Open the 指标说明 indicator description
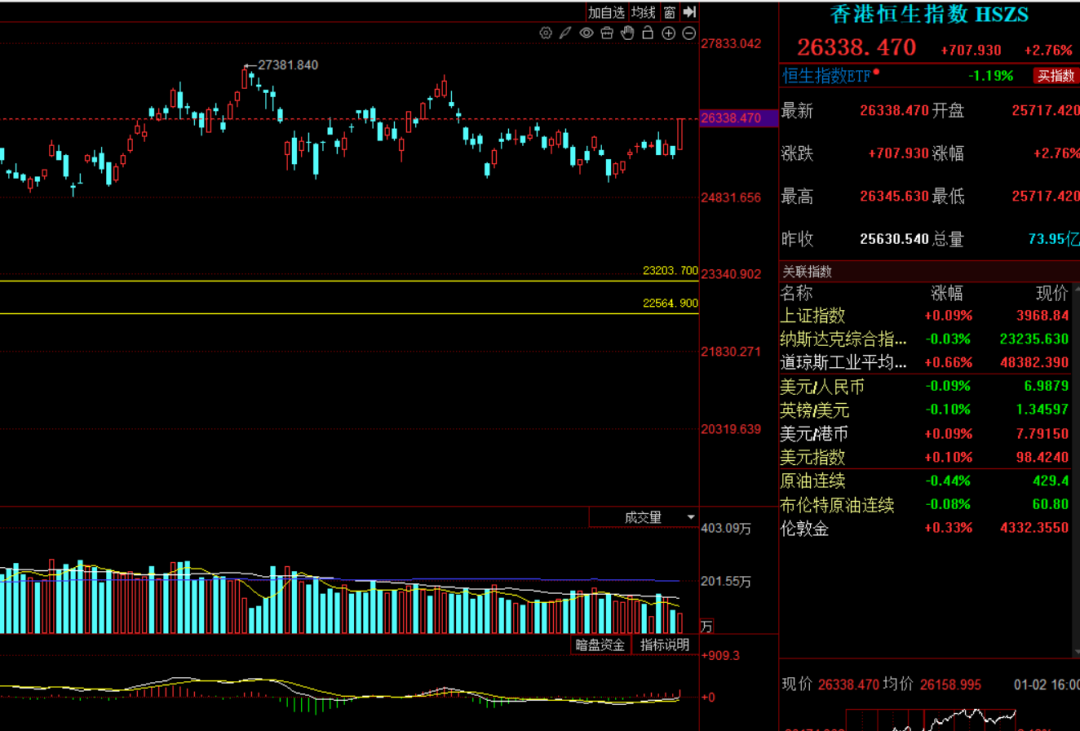This screenshot has height=731, width=1080. (x=664, y=645)
